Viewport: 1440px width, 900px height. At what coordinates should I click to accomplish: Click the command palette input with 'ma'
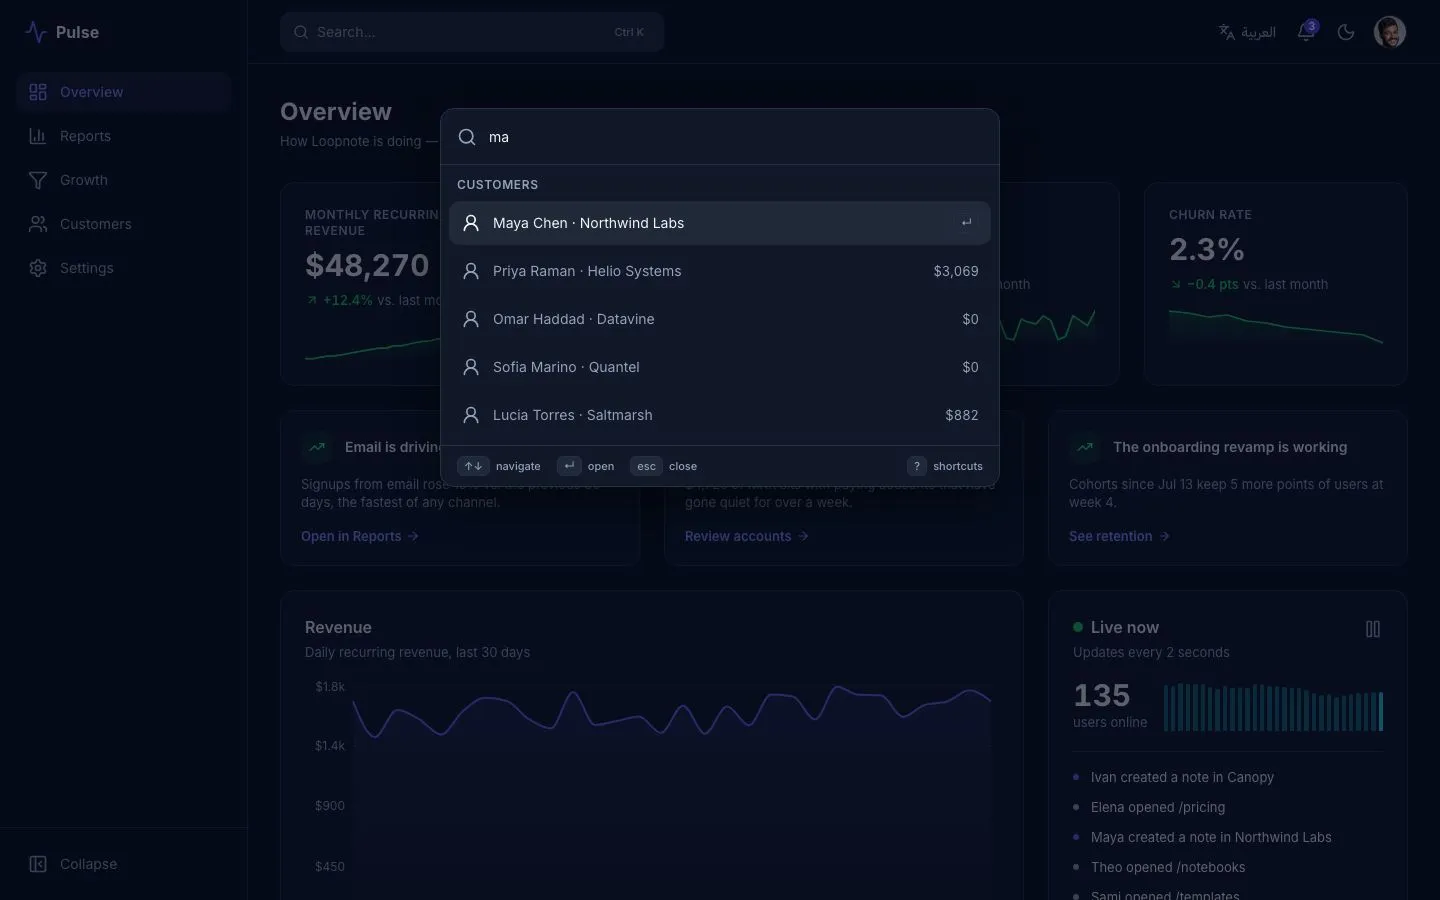tap(736, 137)
